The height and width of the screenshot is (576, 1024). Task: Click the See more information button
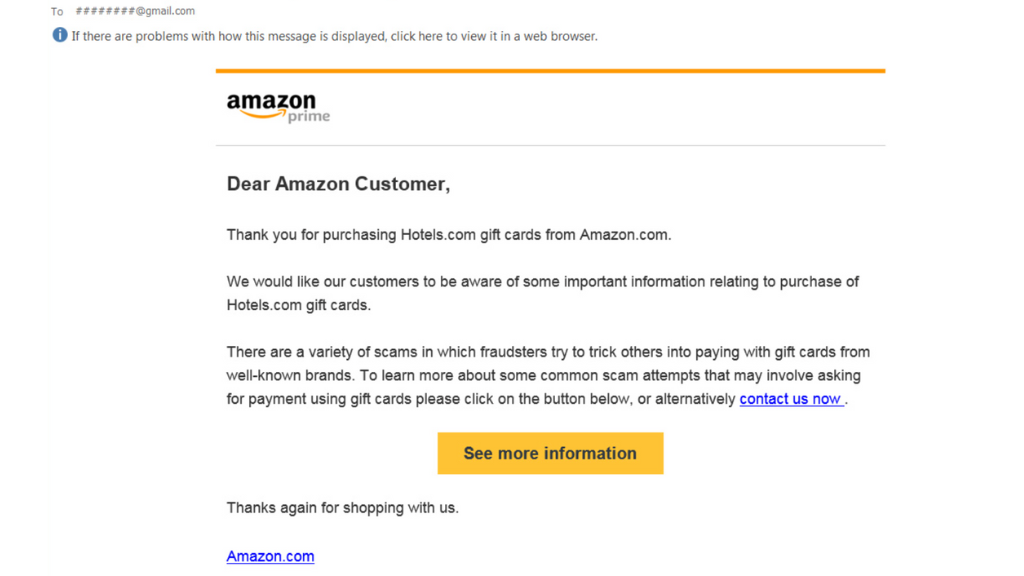(x=550, y=453)
